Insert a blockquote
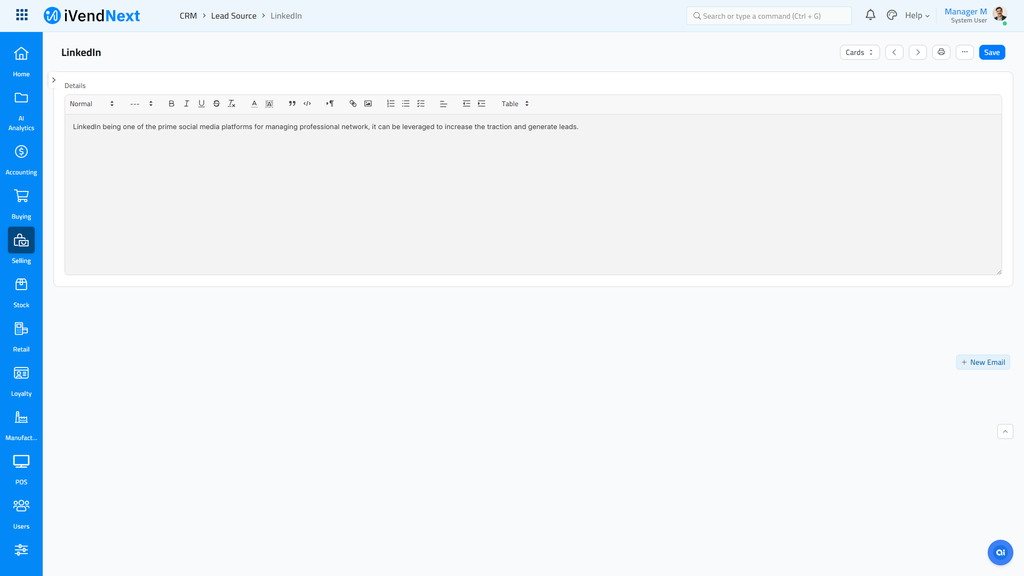The width and height of the screenshot is (1024, 576). click(292, 104)
